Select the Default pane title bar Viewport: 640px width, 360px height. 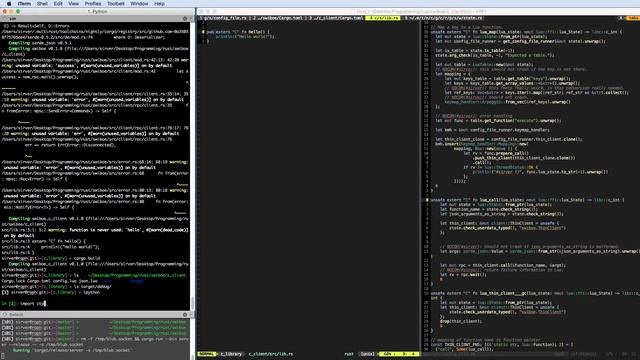pos(97,315)
